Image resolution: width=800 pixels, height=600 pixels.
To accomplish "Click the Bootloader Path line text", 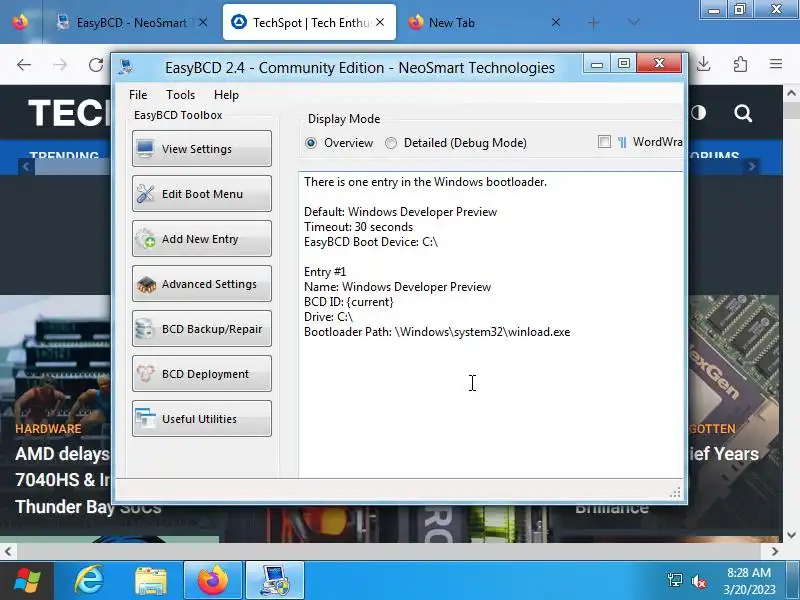I will coord(437,332).
